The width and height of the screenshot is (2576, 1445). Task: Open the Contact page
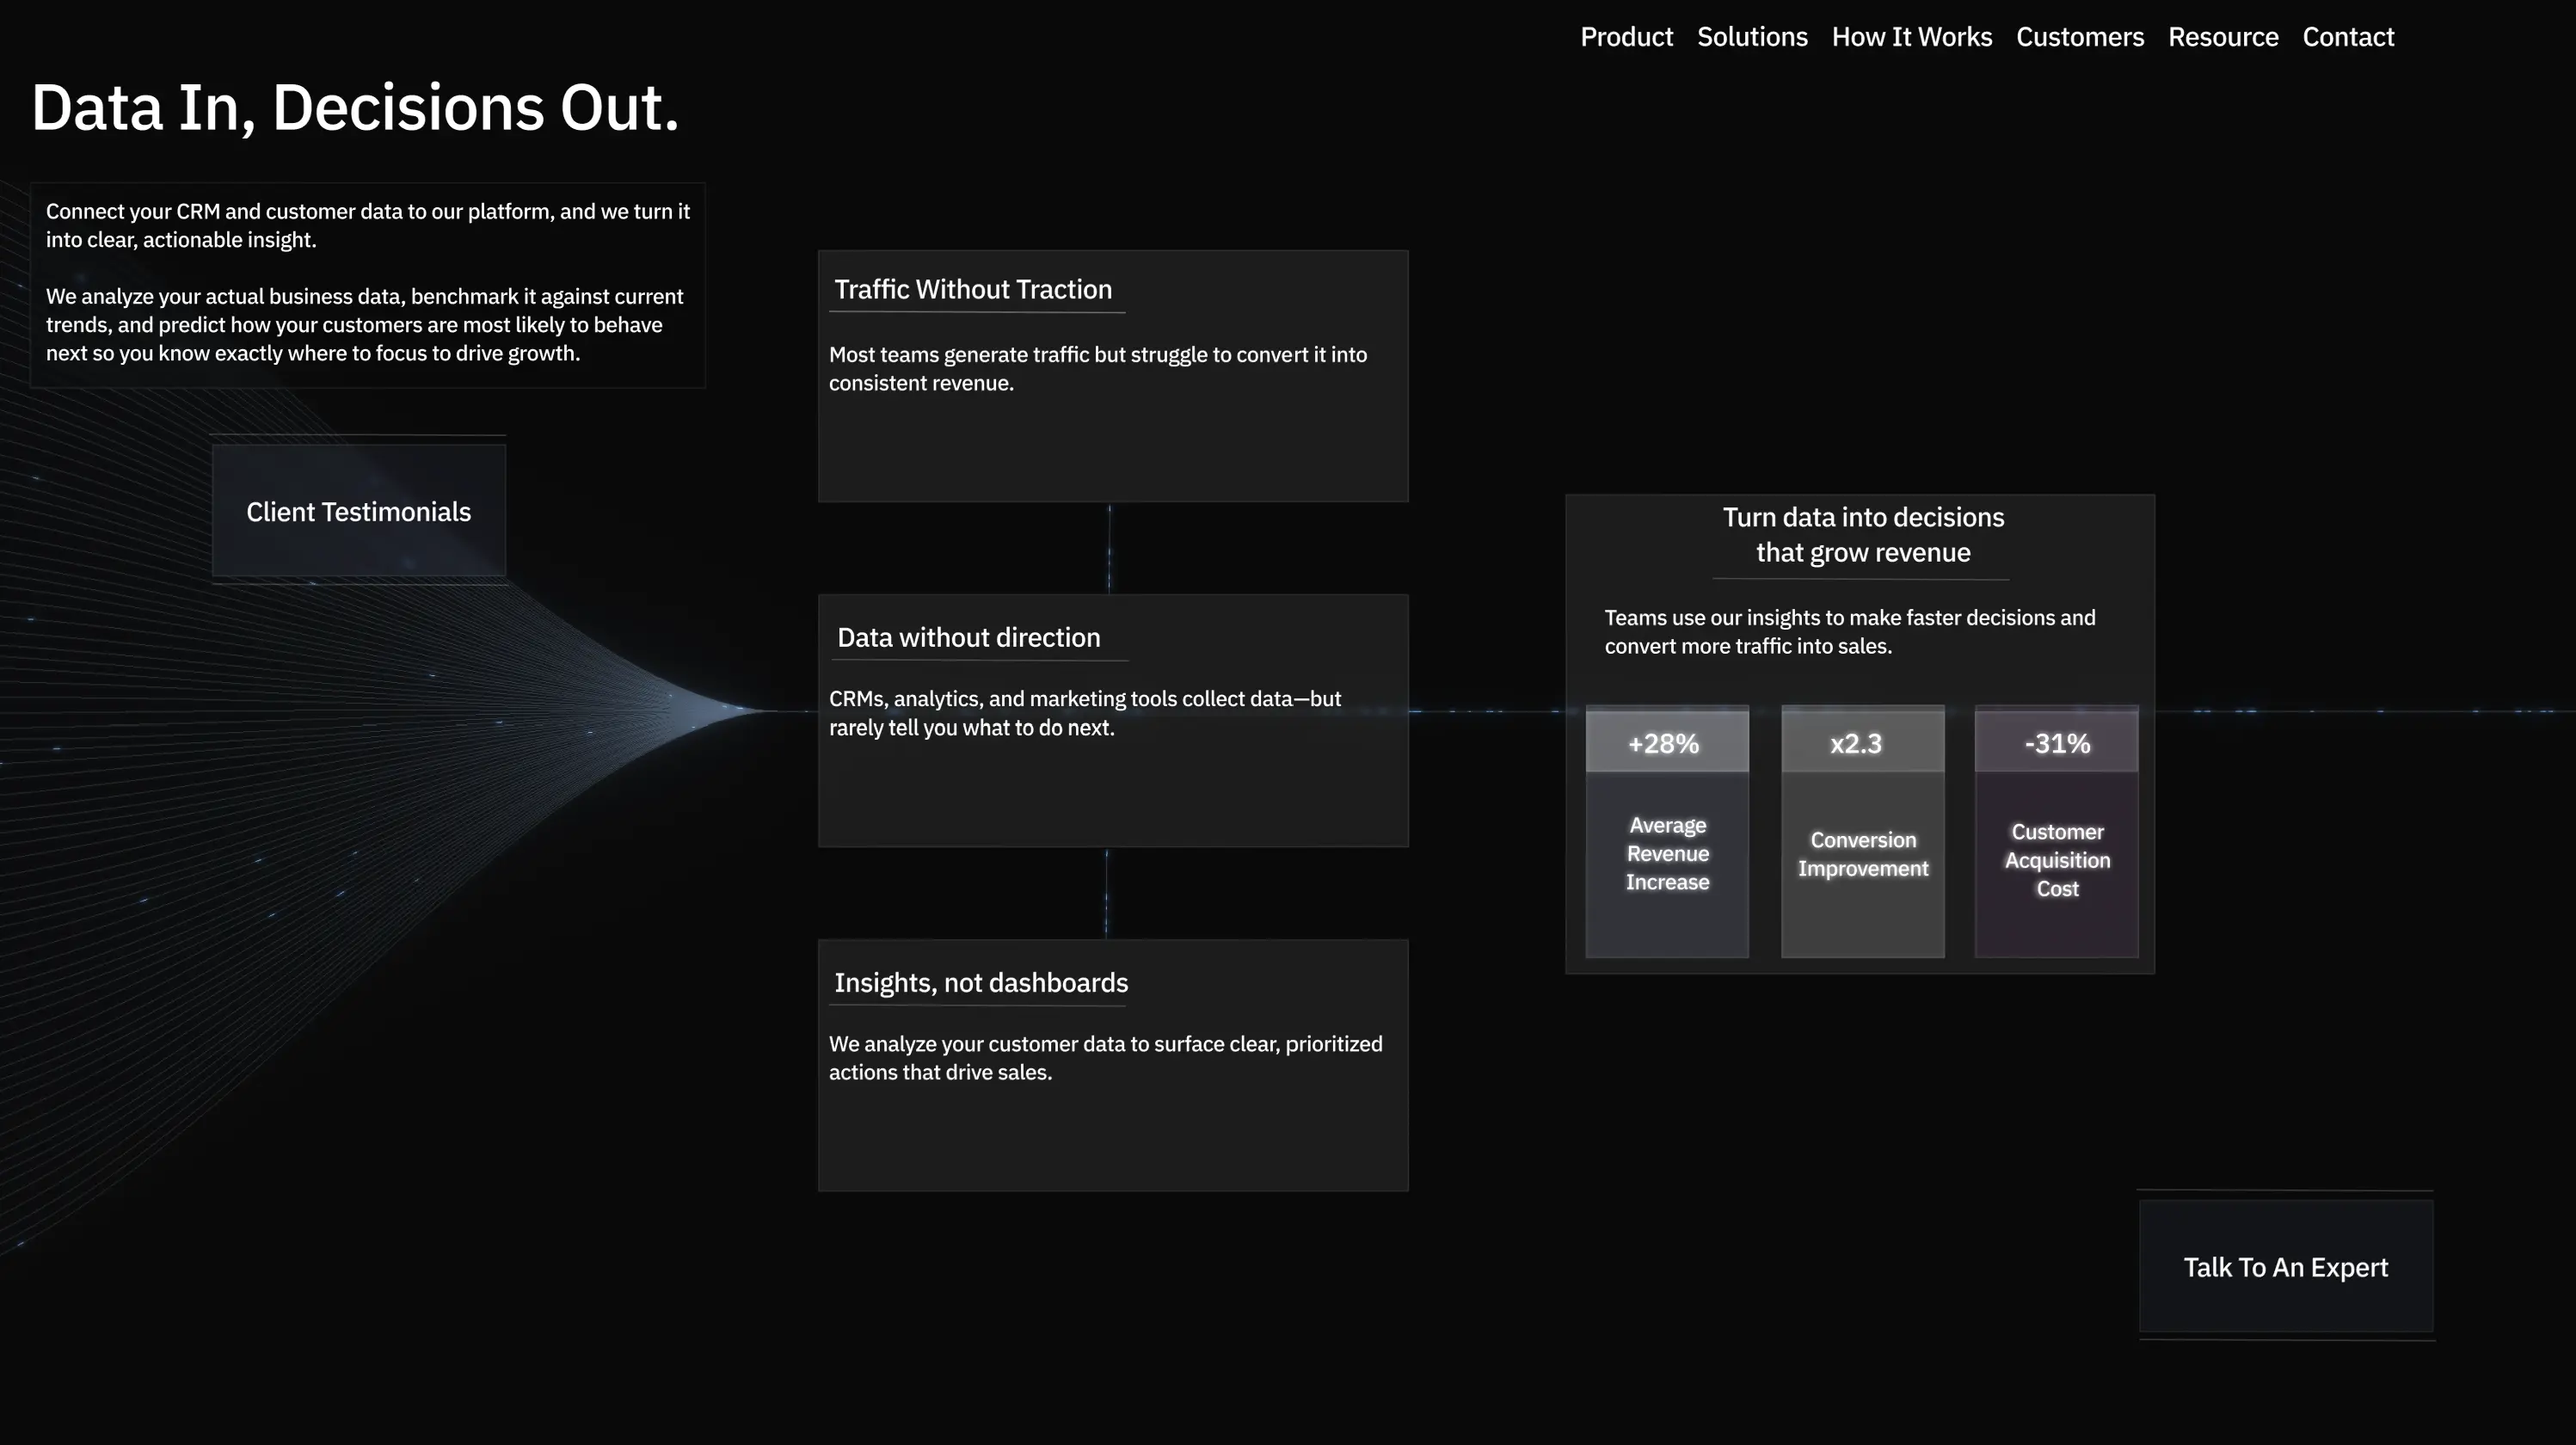(2348, 37)
